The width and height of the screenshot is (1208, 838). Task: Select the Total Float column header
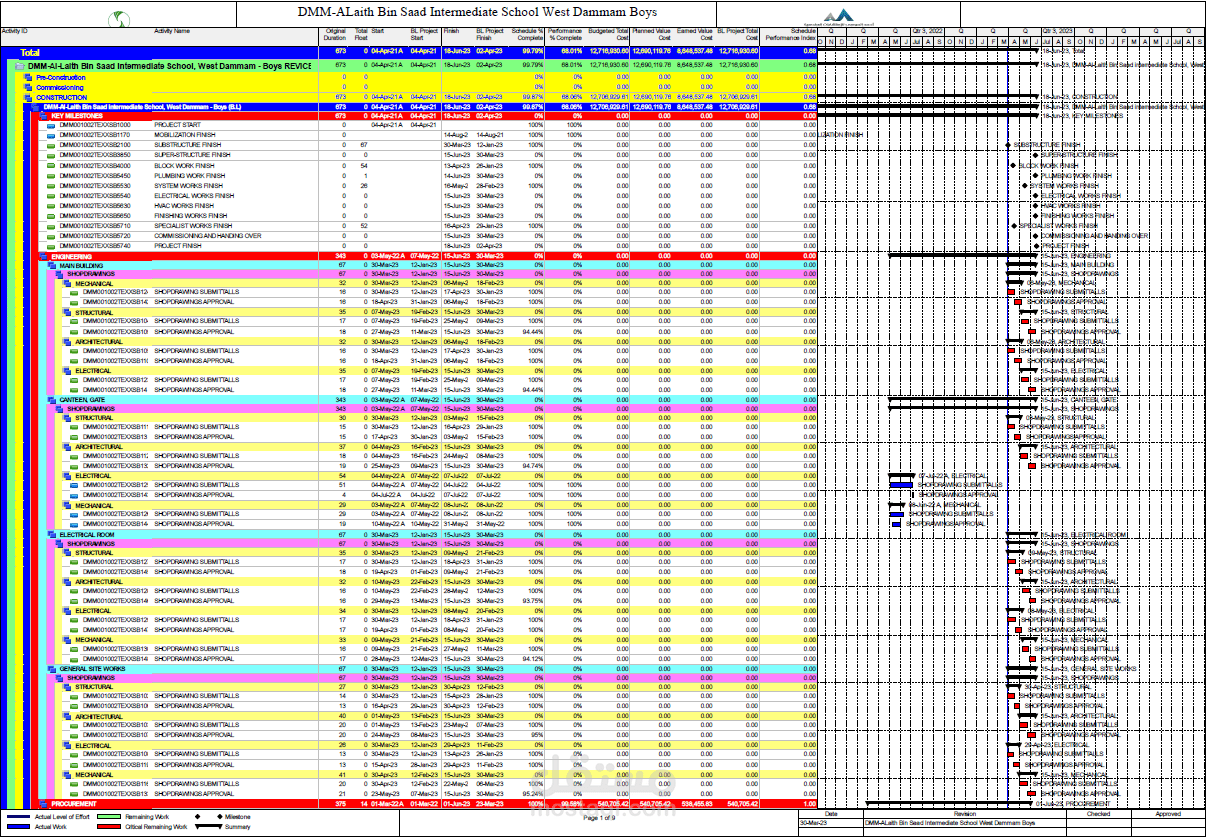(361, 35)
